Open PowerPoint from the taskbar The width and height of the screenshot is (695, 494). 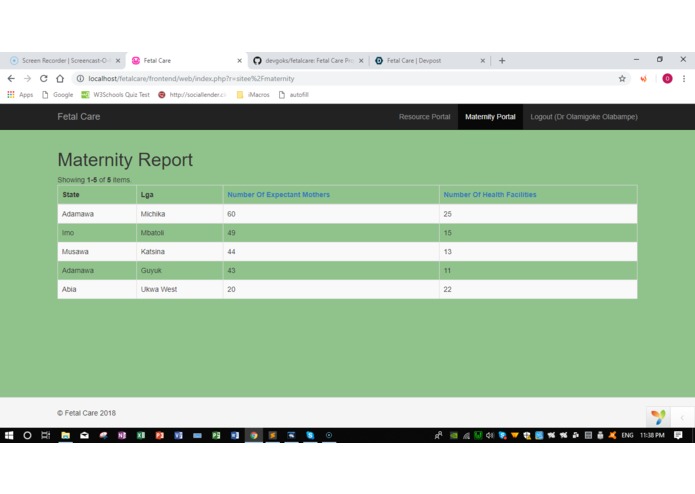(160, 435)
